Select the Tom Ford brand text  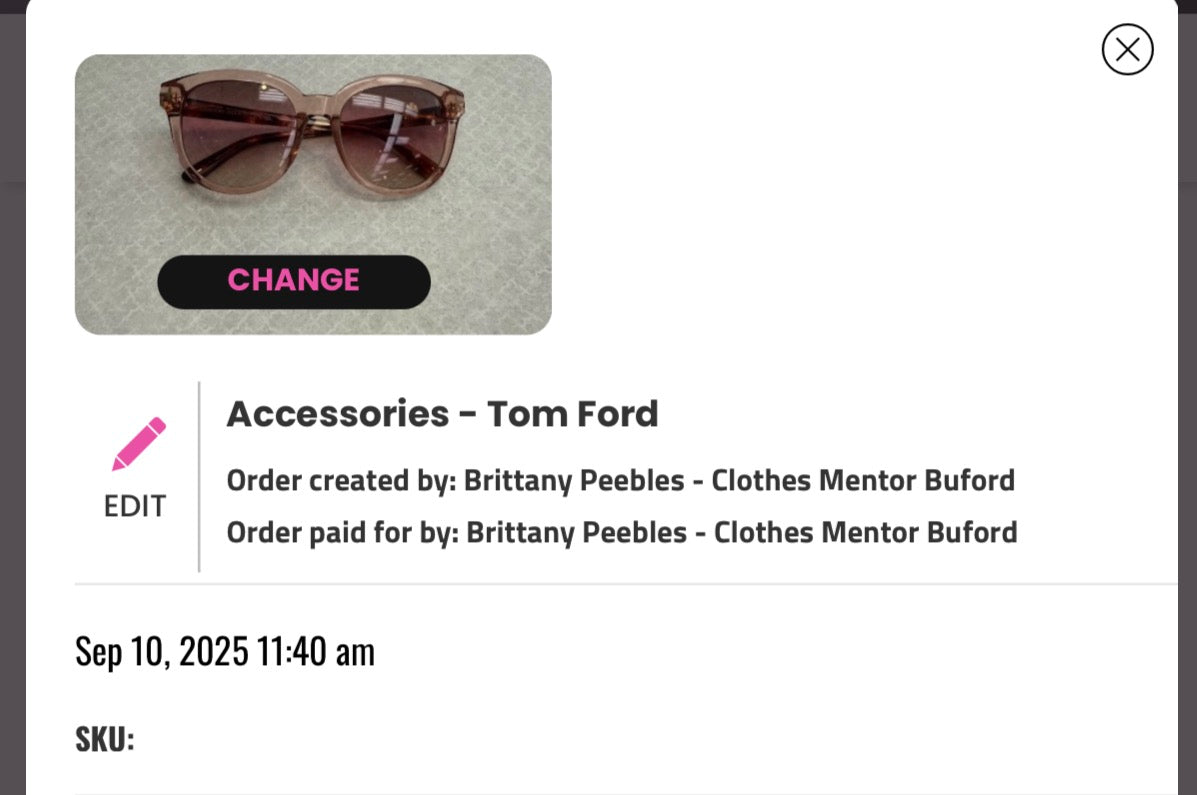click(573, 412)
